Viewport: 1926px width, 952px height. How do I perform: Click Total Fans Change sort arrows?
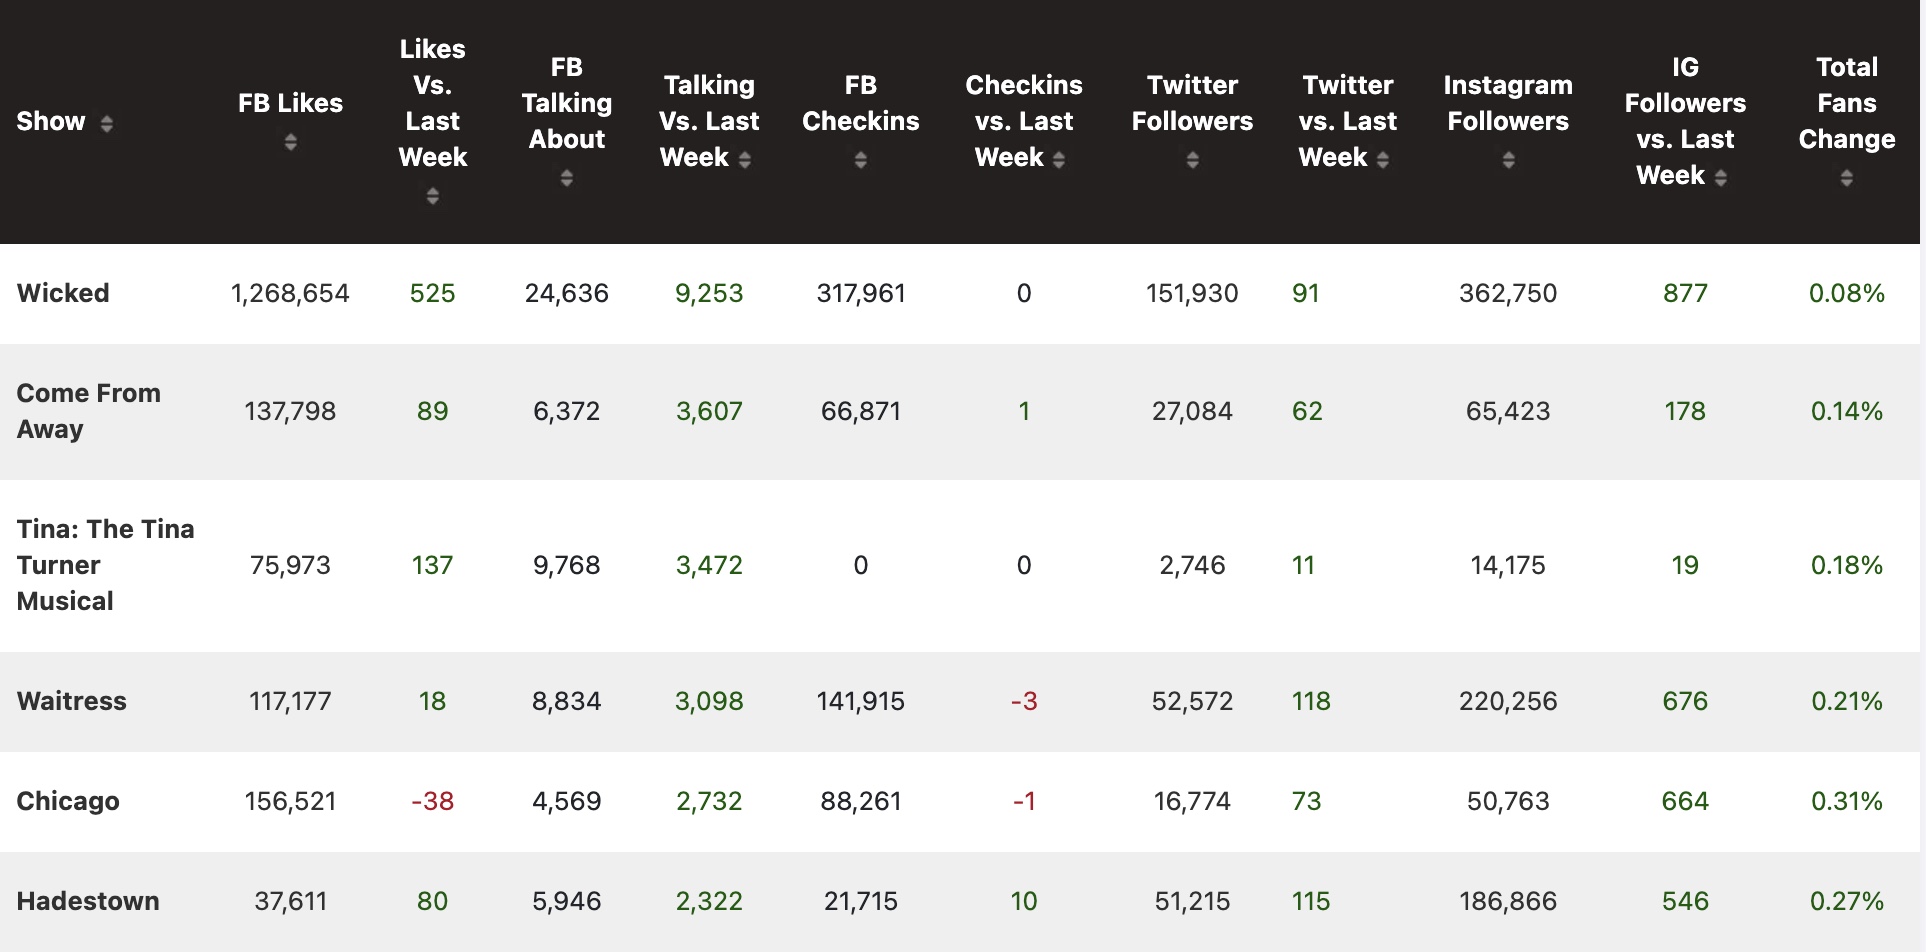click(x=1846, y=178)
